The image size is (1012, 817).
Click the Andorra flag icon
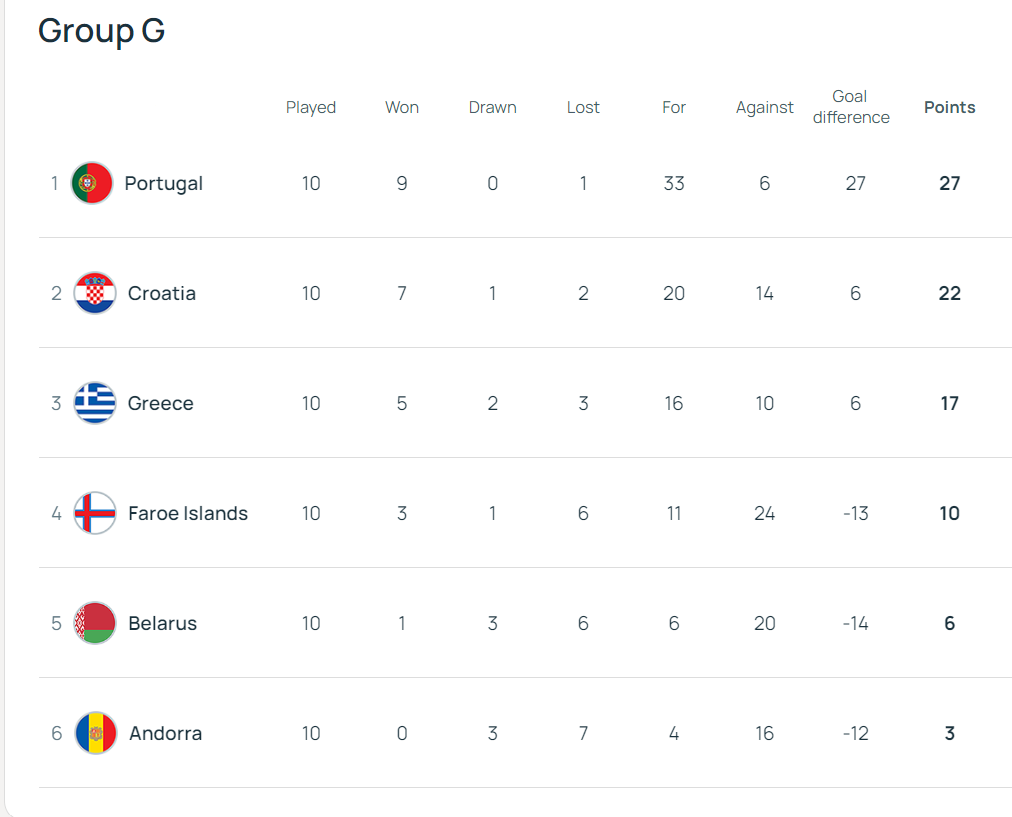click(x=96, y=733)
